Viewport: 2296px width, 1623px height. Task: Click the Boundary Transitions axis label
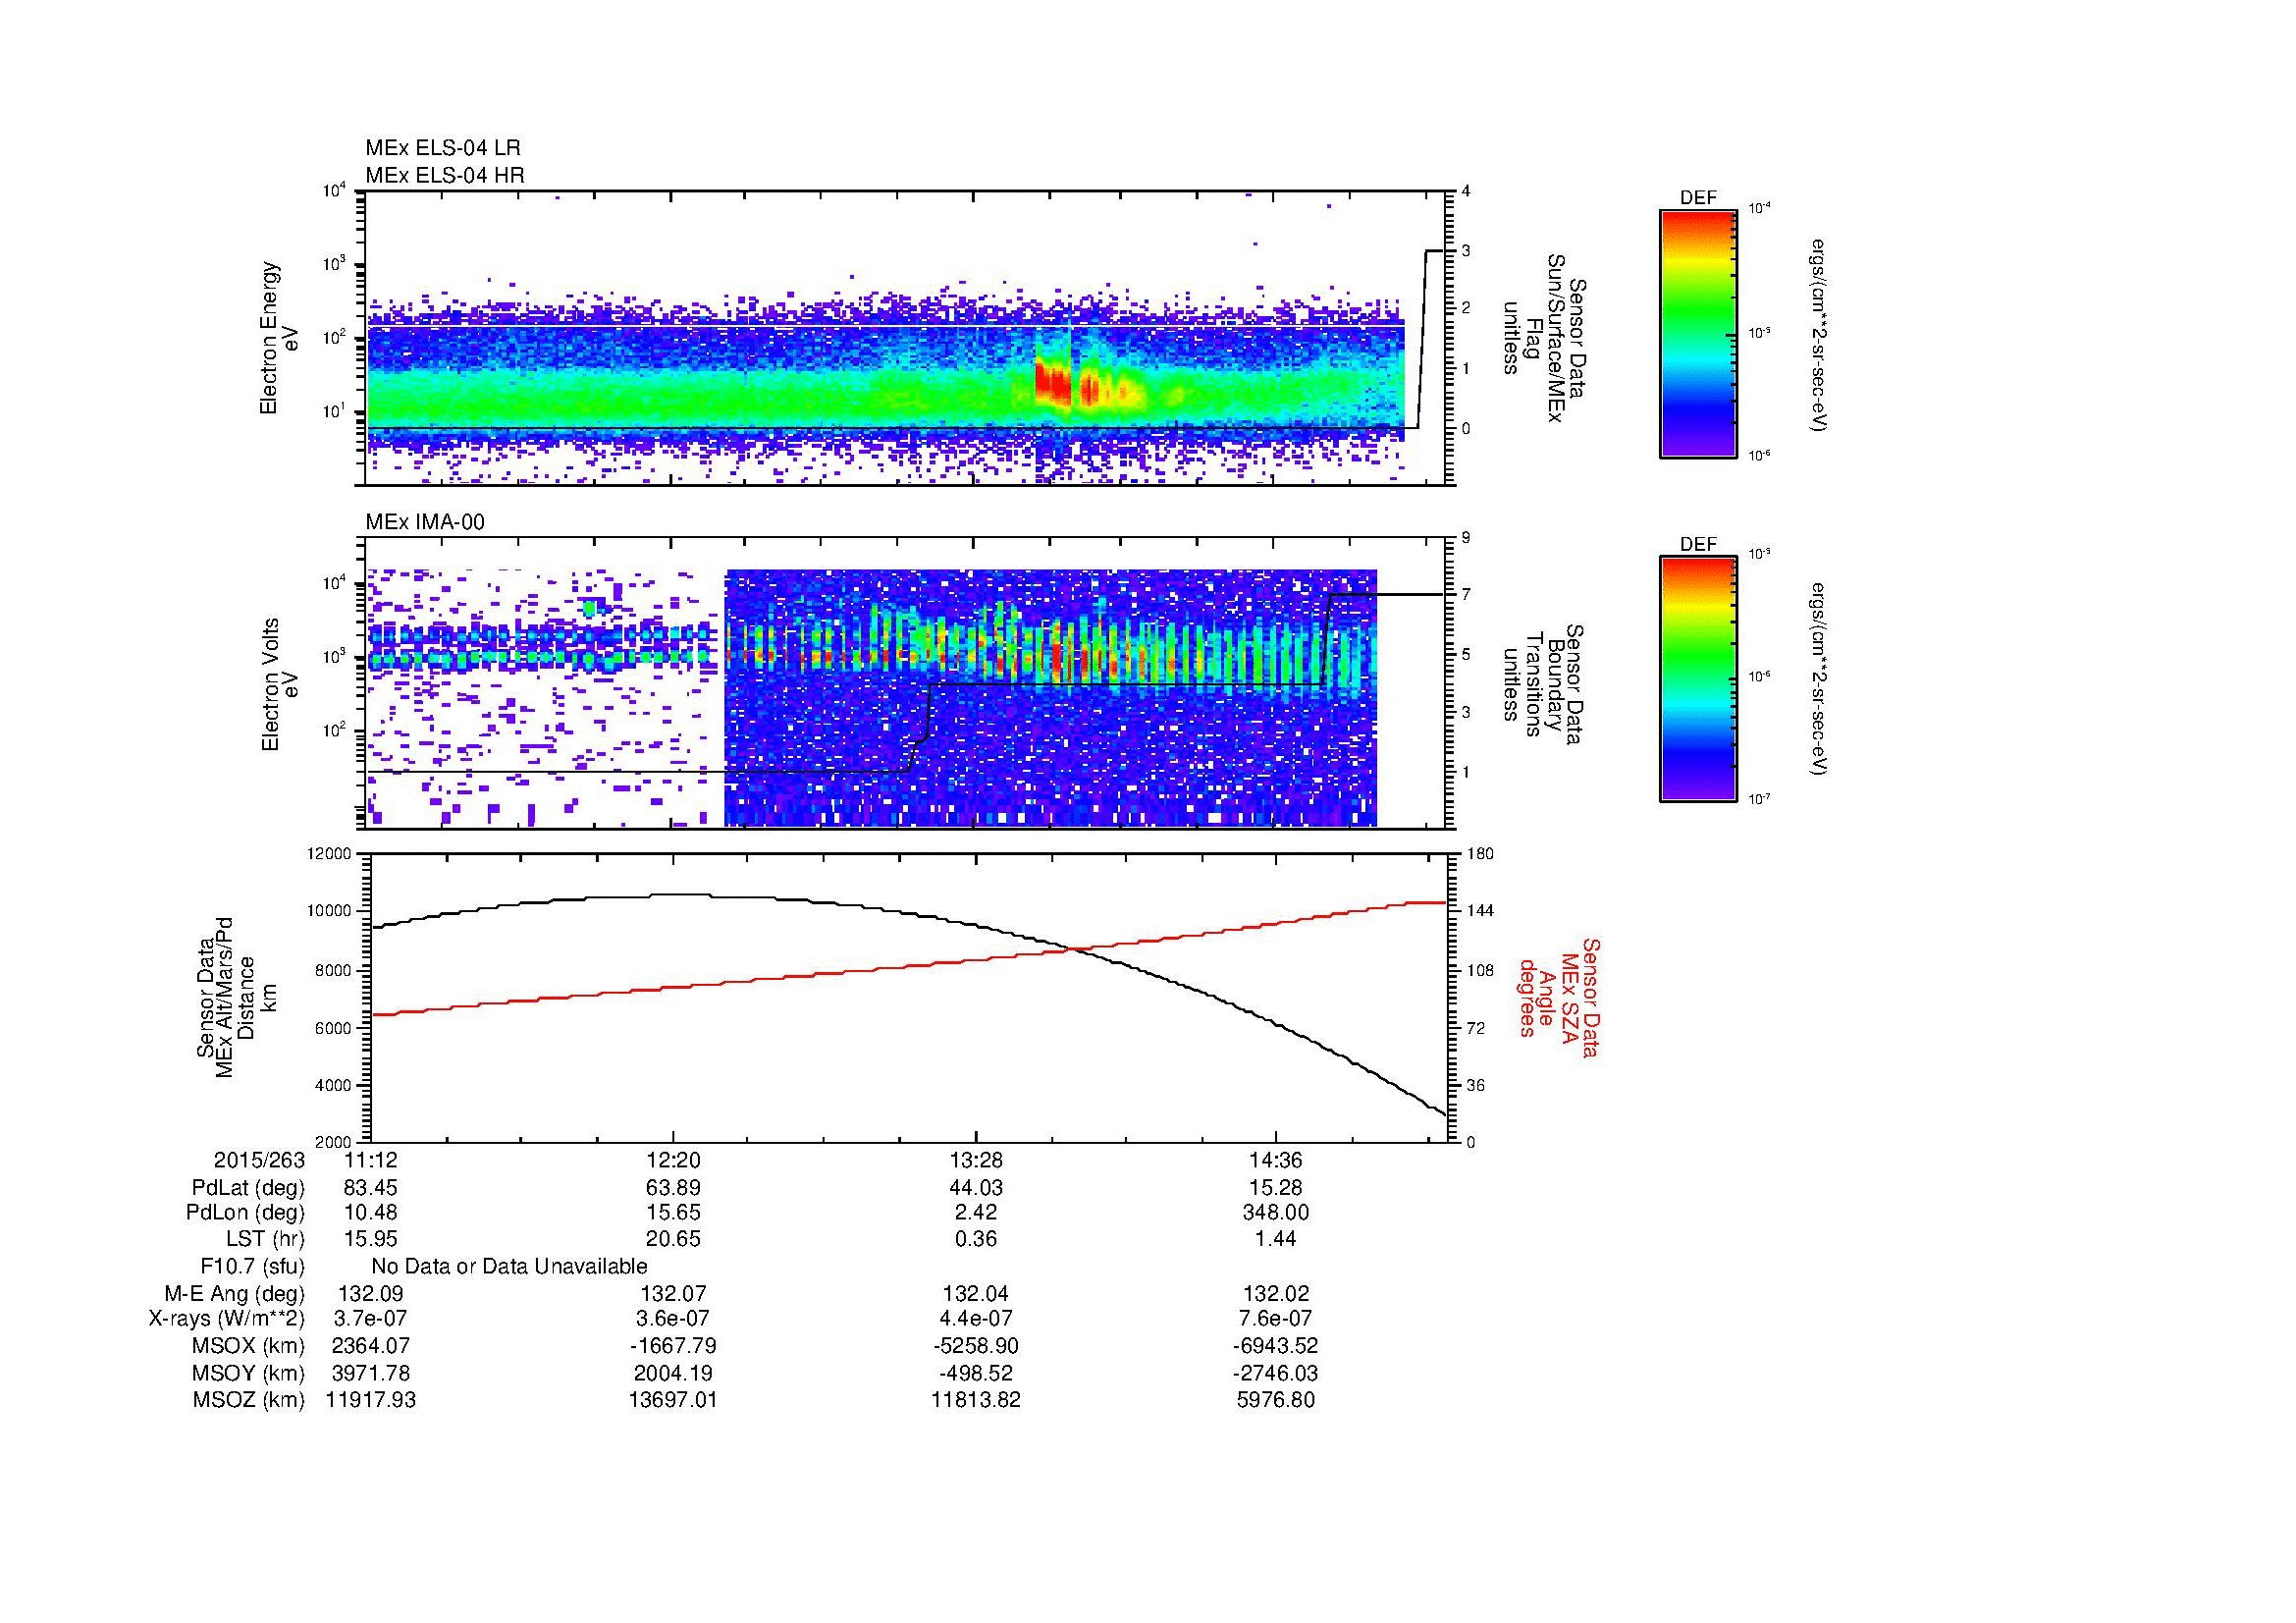click(x=1542, y=684)
